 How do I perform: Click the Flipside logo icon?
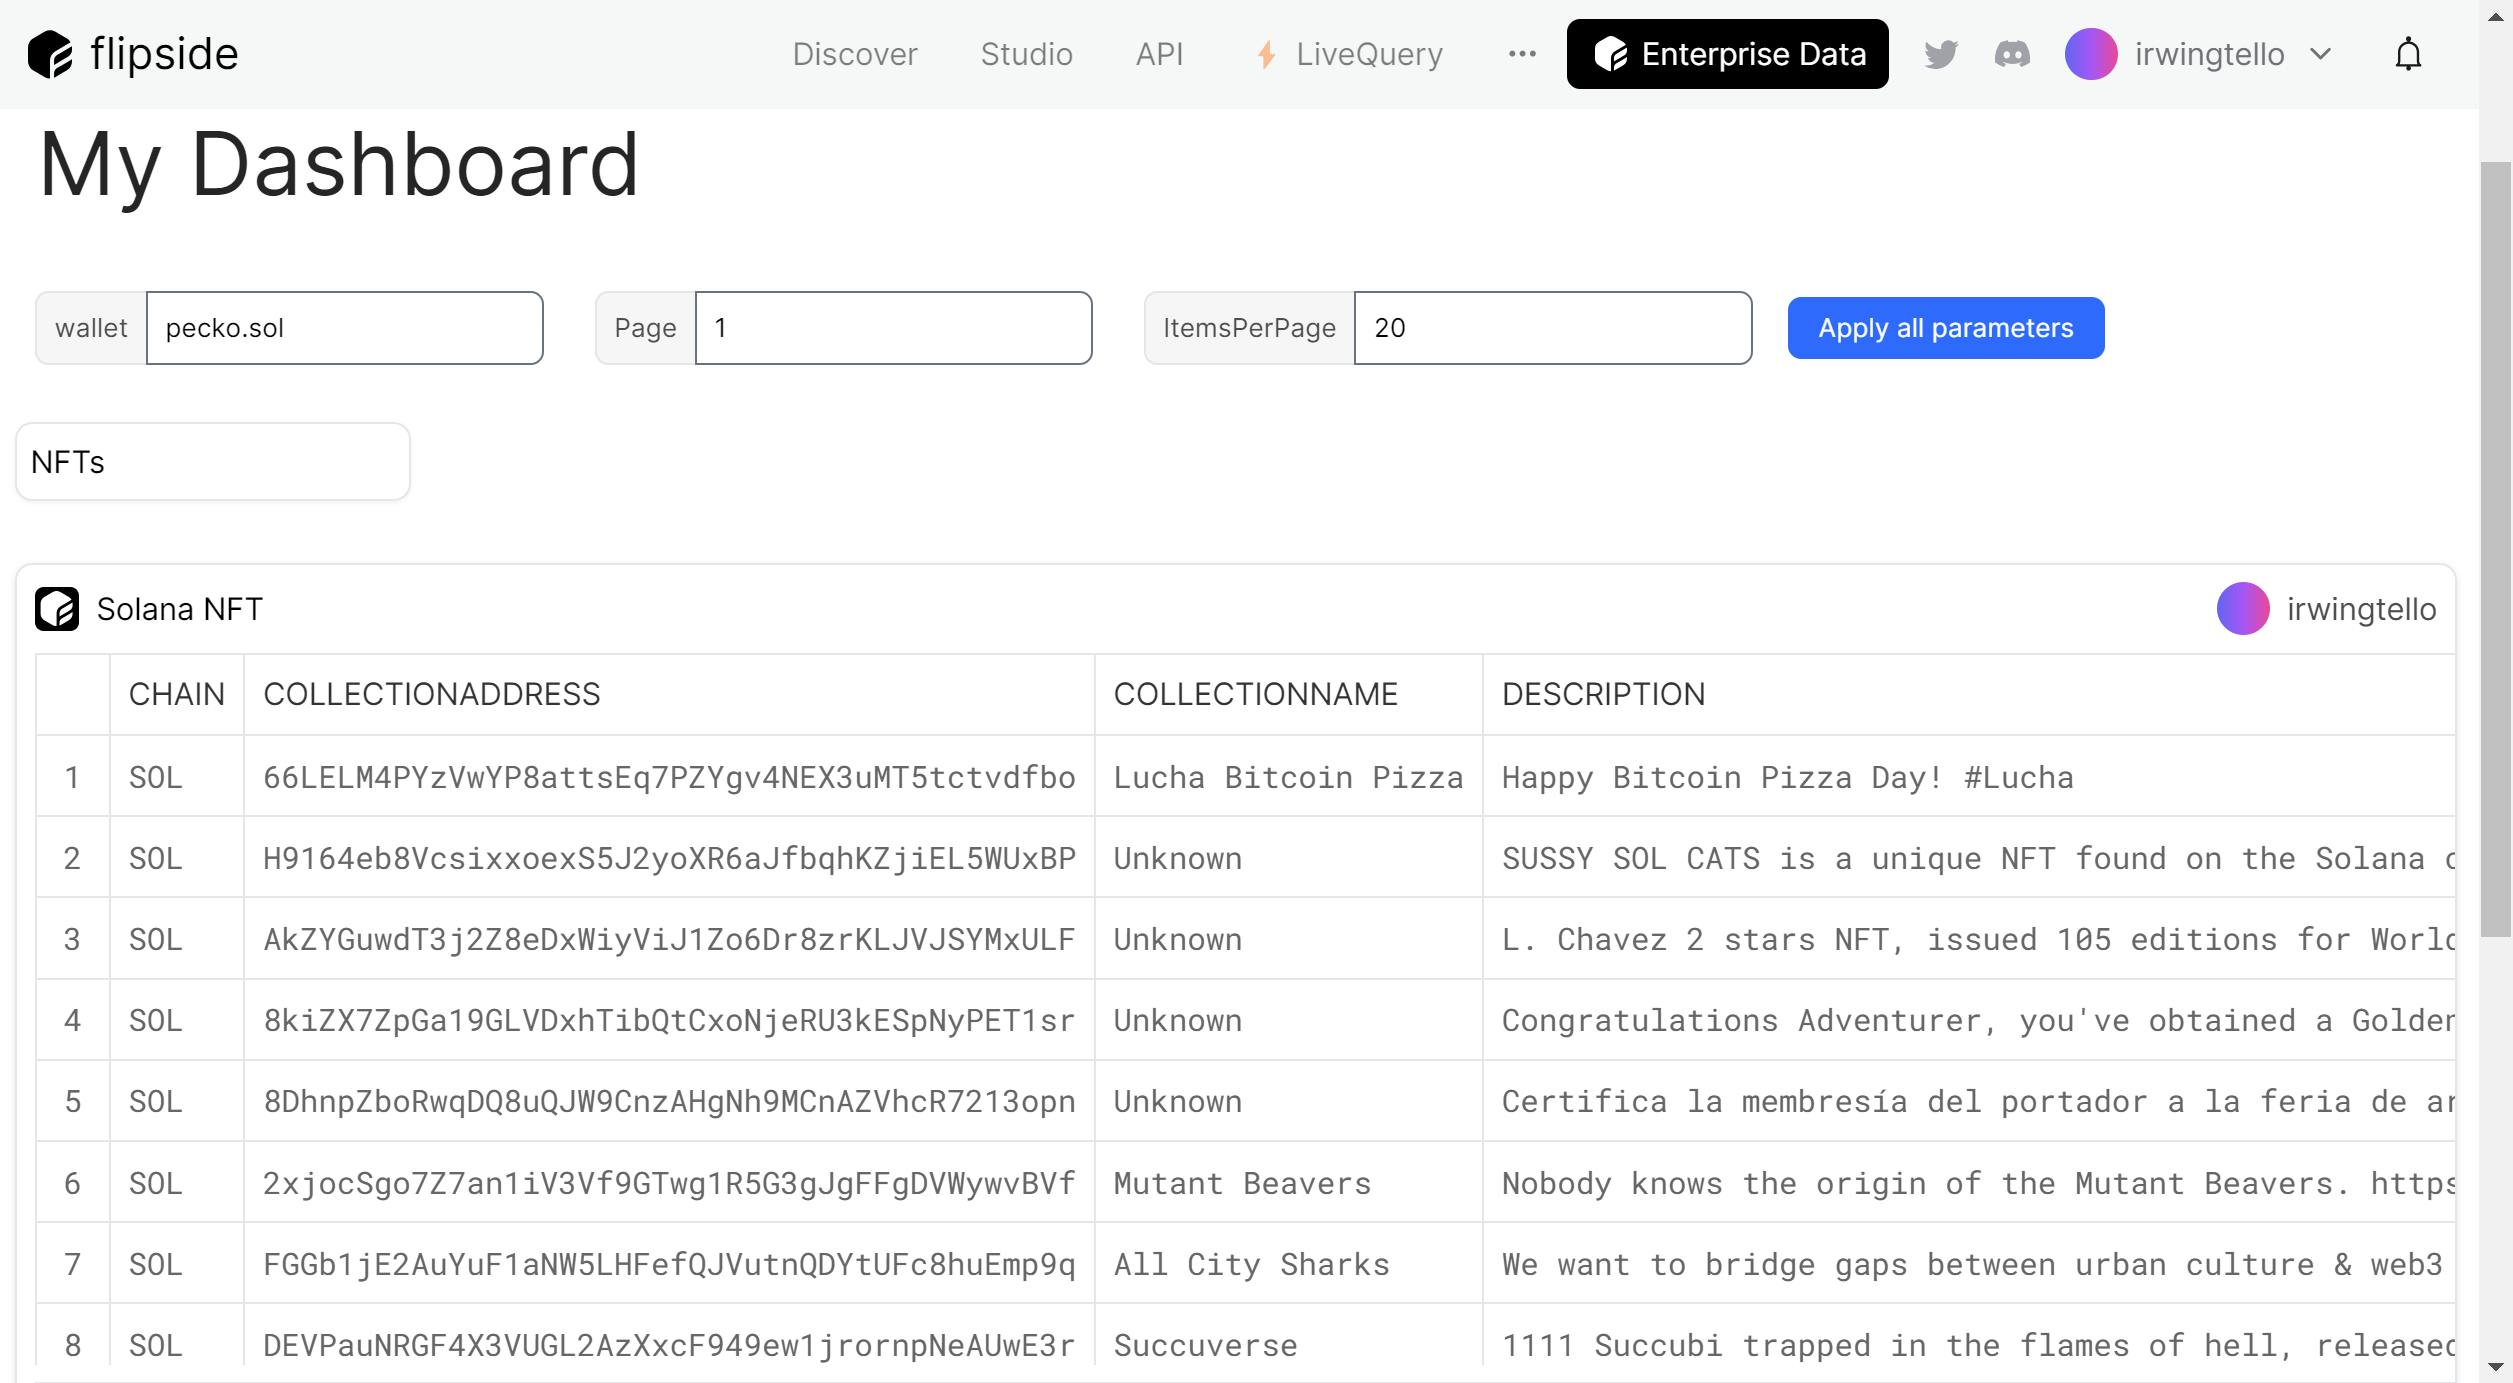pos(53,51)
